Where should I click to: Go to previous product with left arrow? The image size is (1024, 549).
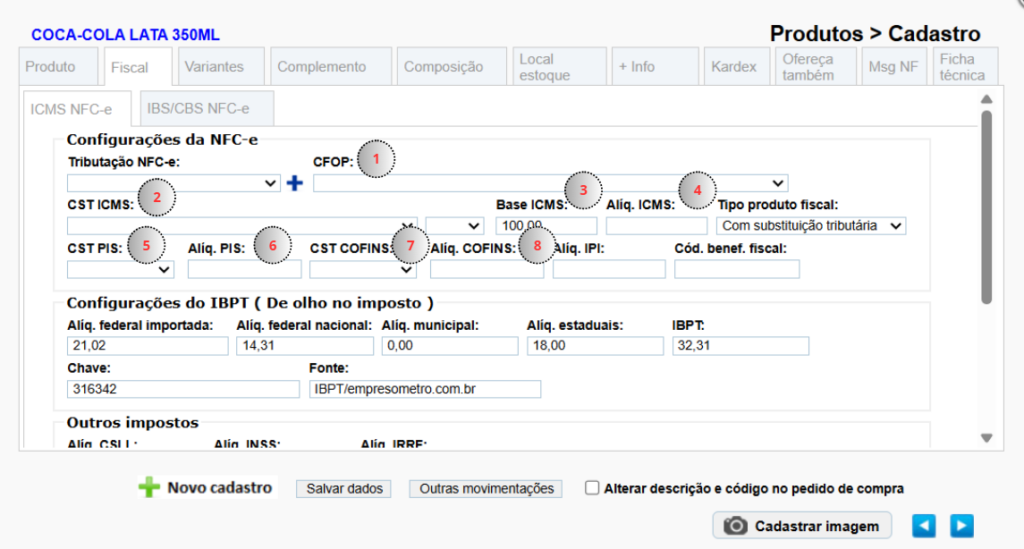point(923,525)
